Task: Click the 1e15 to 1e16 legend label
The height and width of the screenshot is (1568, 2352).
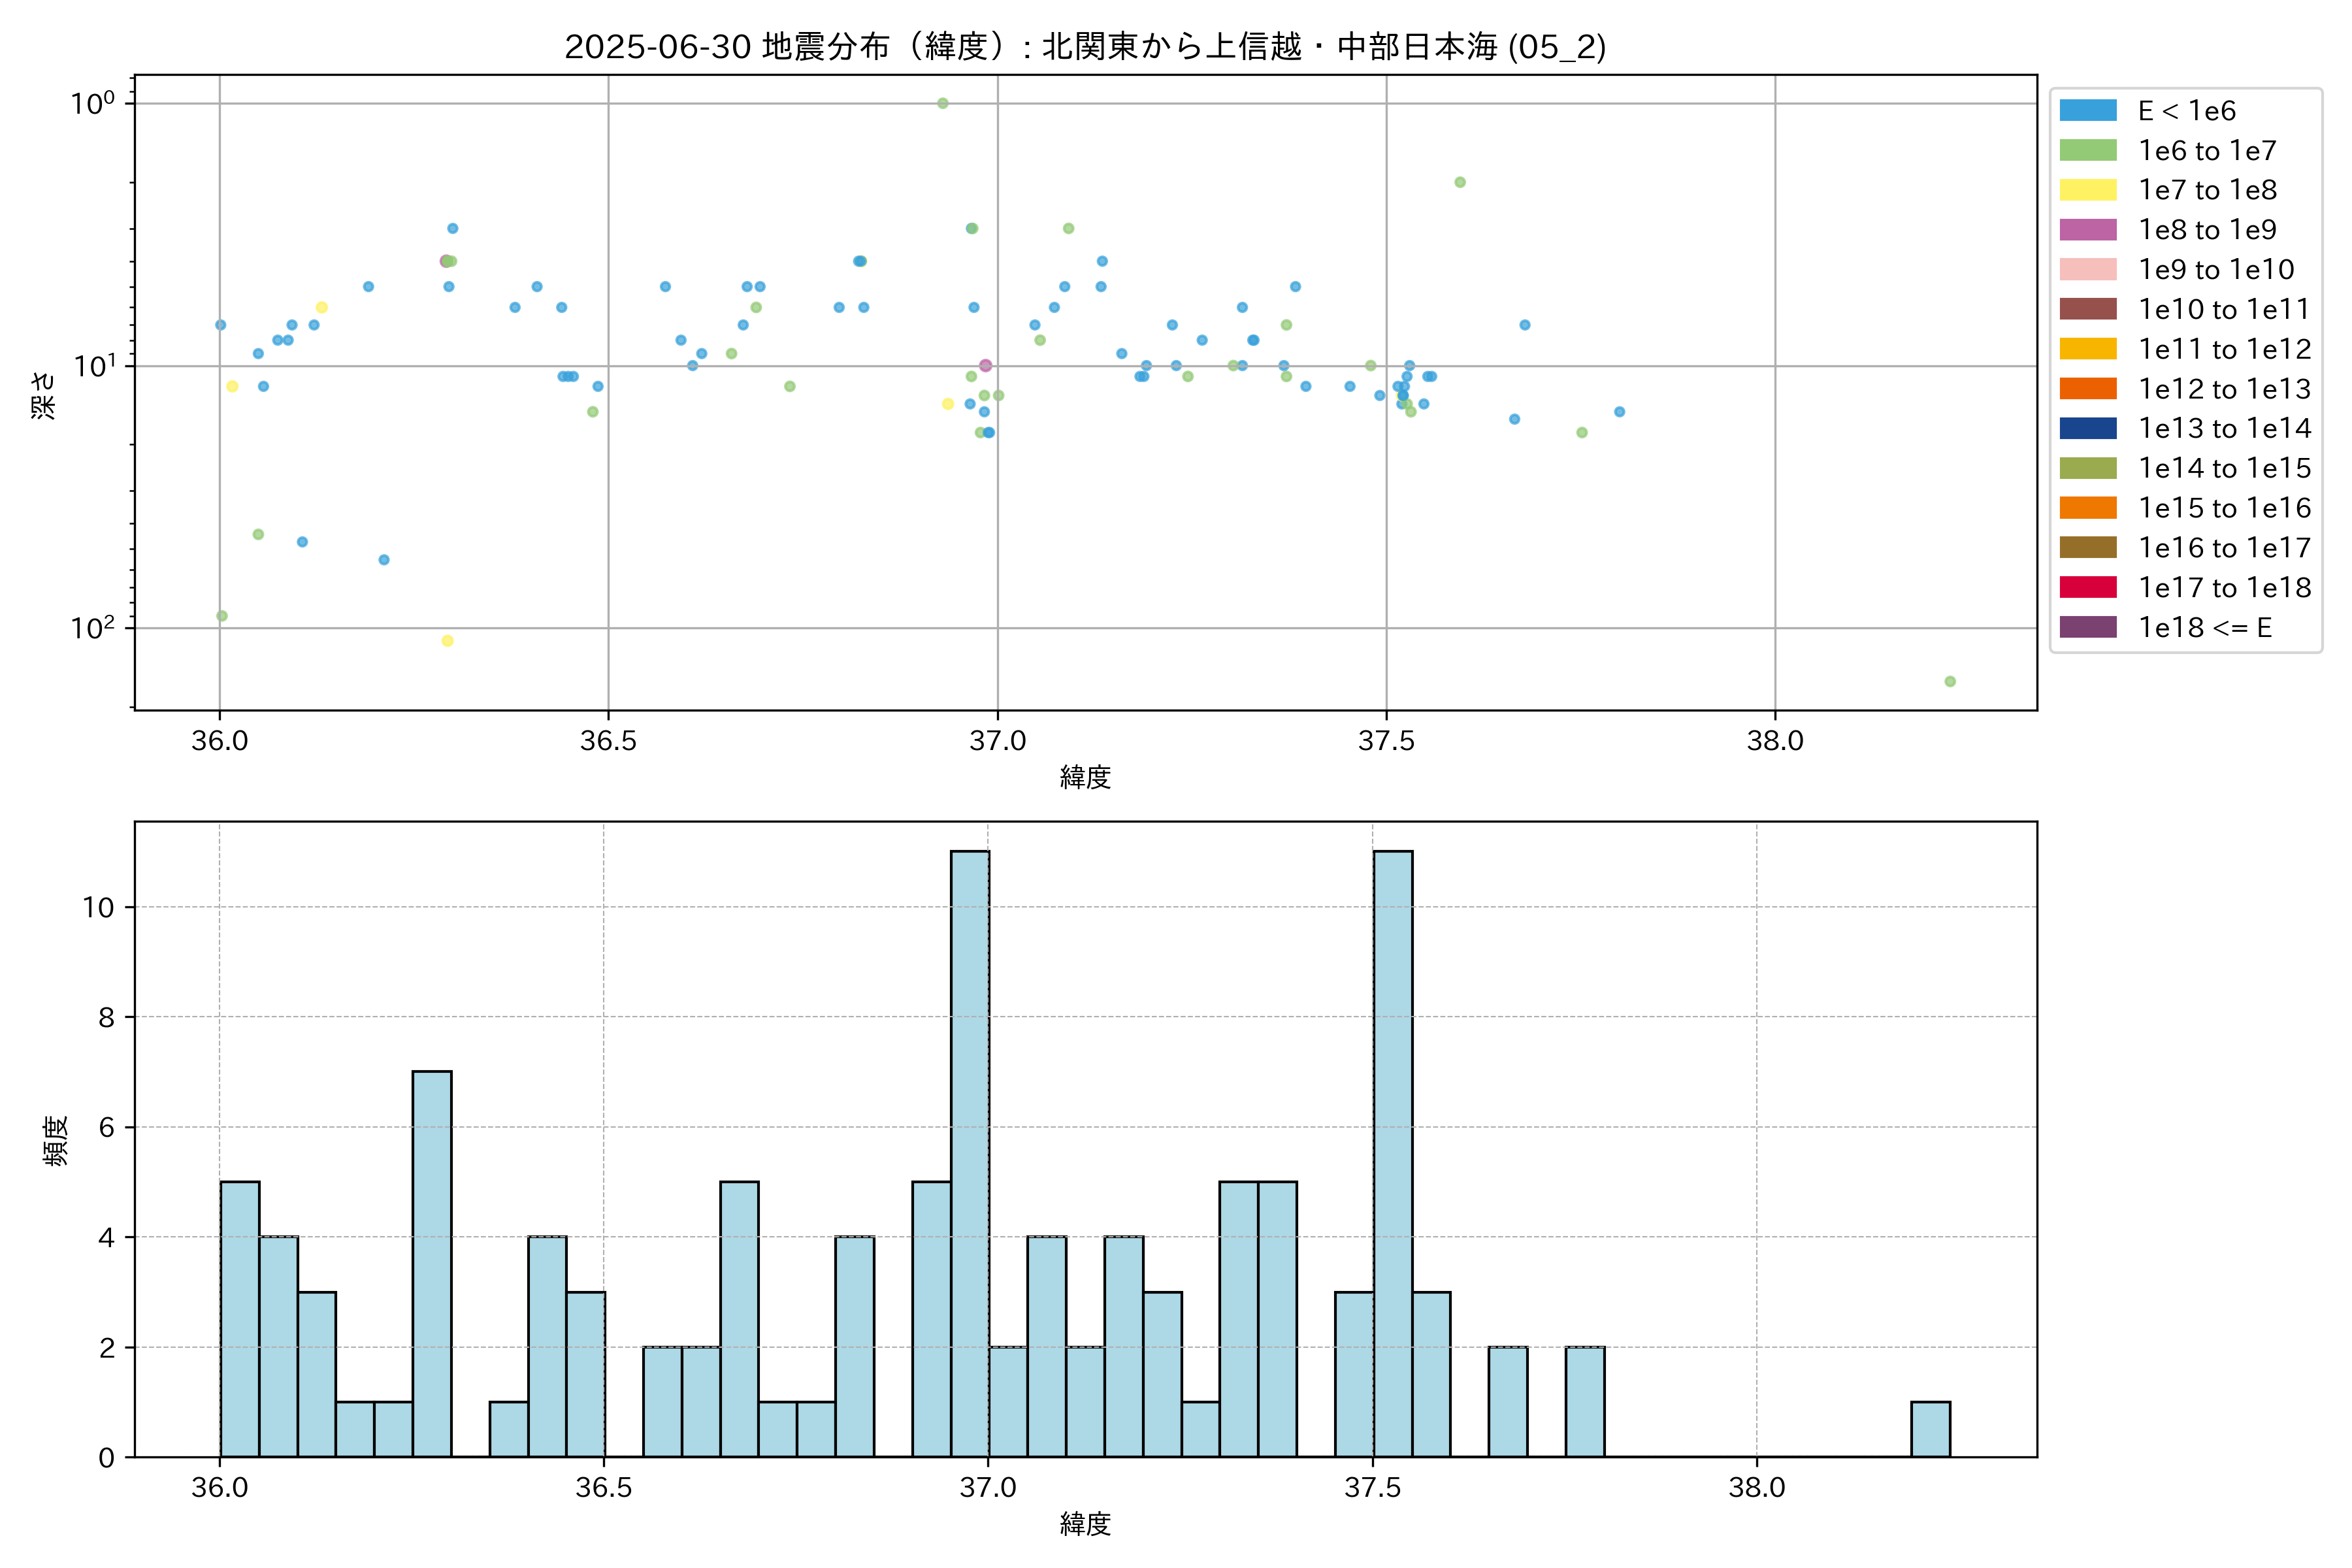Action: click(x=2224, y=508)
